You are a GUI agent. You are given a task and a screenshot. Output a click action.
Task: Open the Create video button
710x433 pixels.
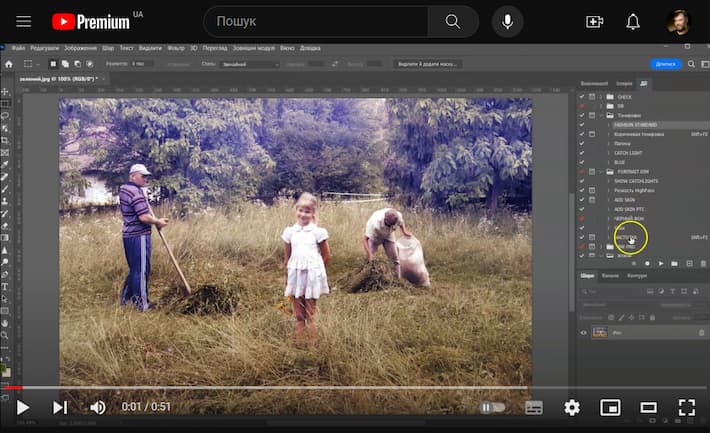click(594, 21)
